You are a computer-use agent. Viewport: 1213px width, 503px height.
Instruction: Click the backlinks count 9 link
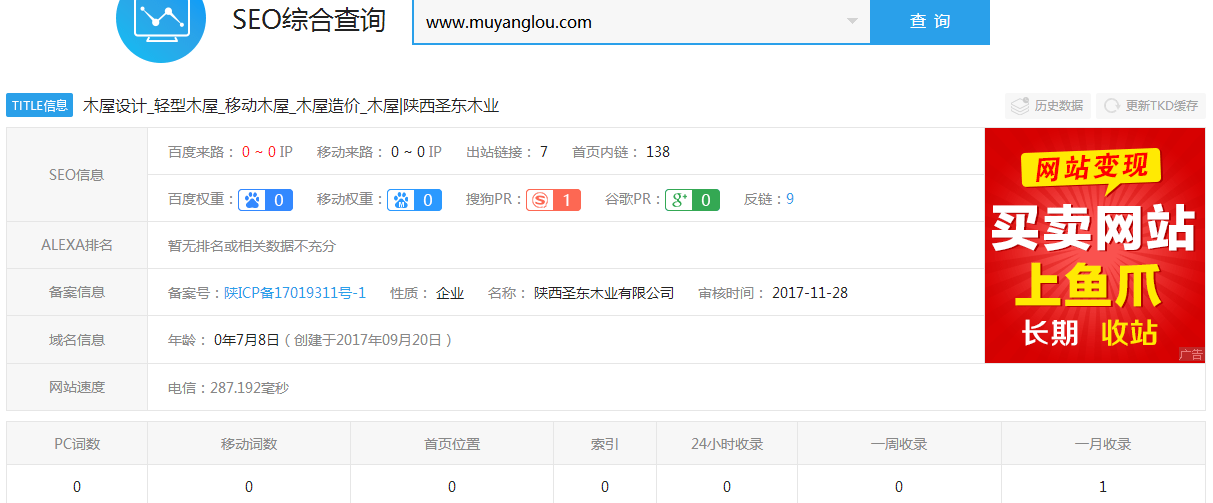(790, 200)
